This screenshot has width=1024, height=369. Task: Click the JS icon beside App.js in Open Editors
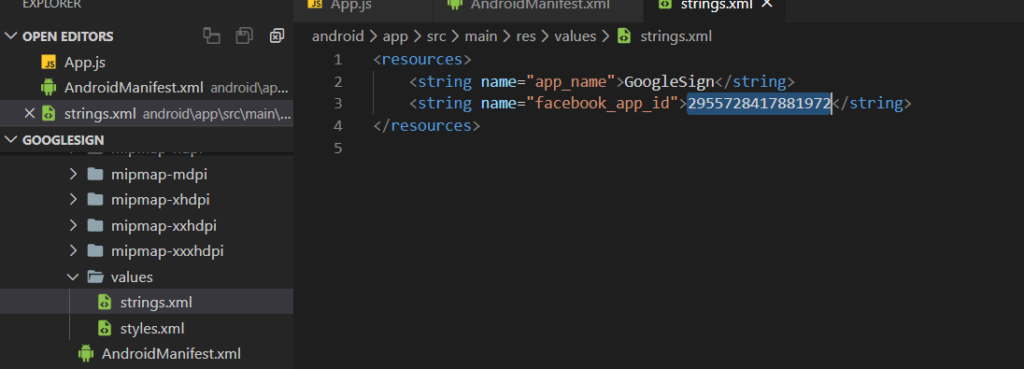(x=48, y=63)
